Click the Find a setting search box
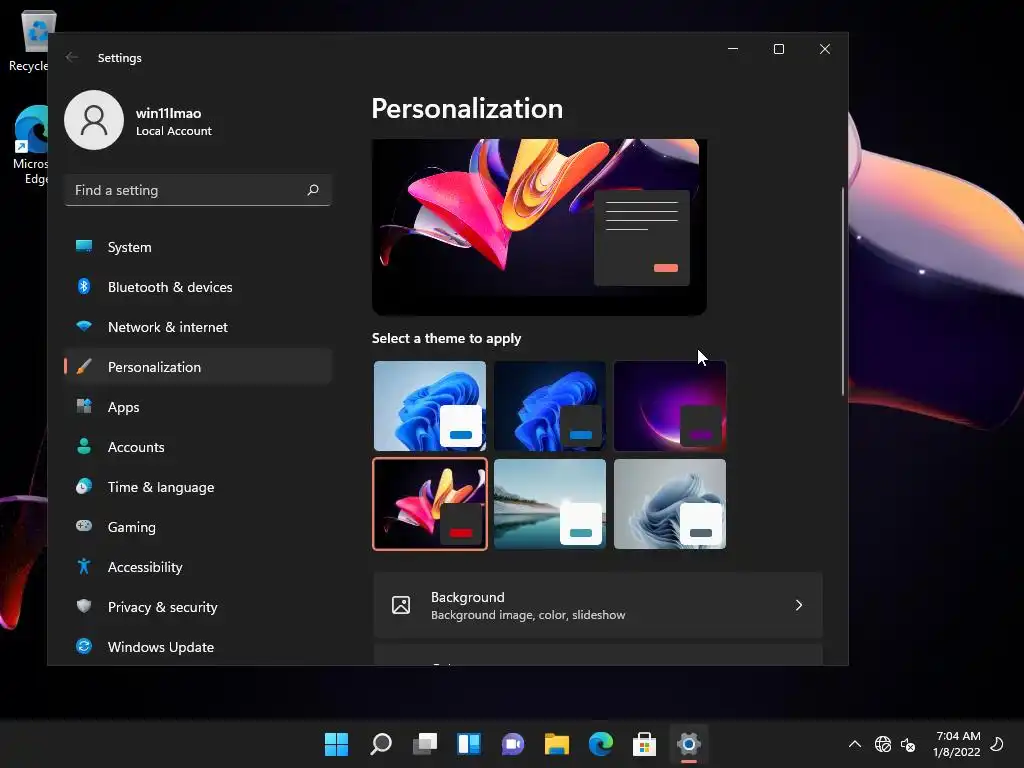The image size is (1024, 768). pos(198,190)
